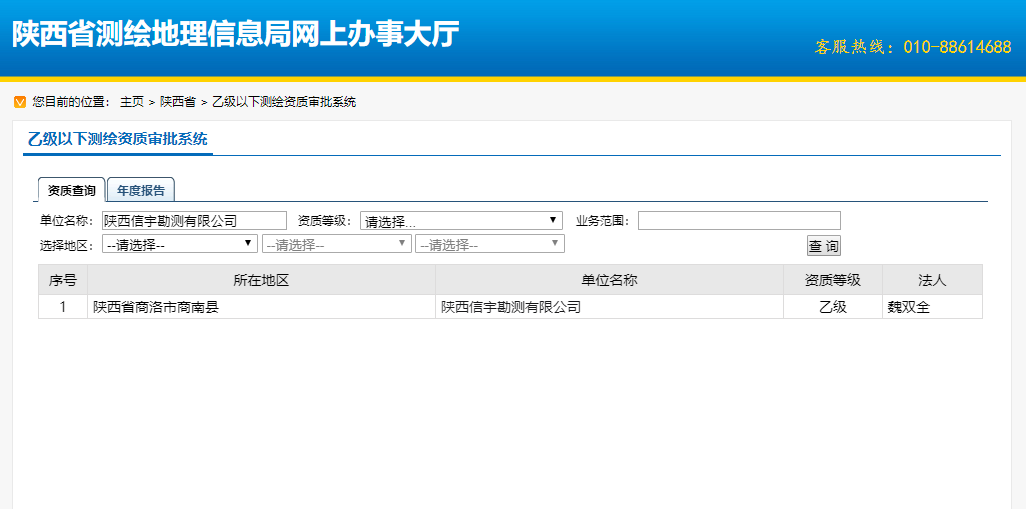Click the 魏双全 legal person cell
1026x509 pixels.
(x=908, y=307)
